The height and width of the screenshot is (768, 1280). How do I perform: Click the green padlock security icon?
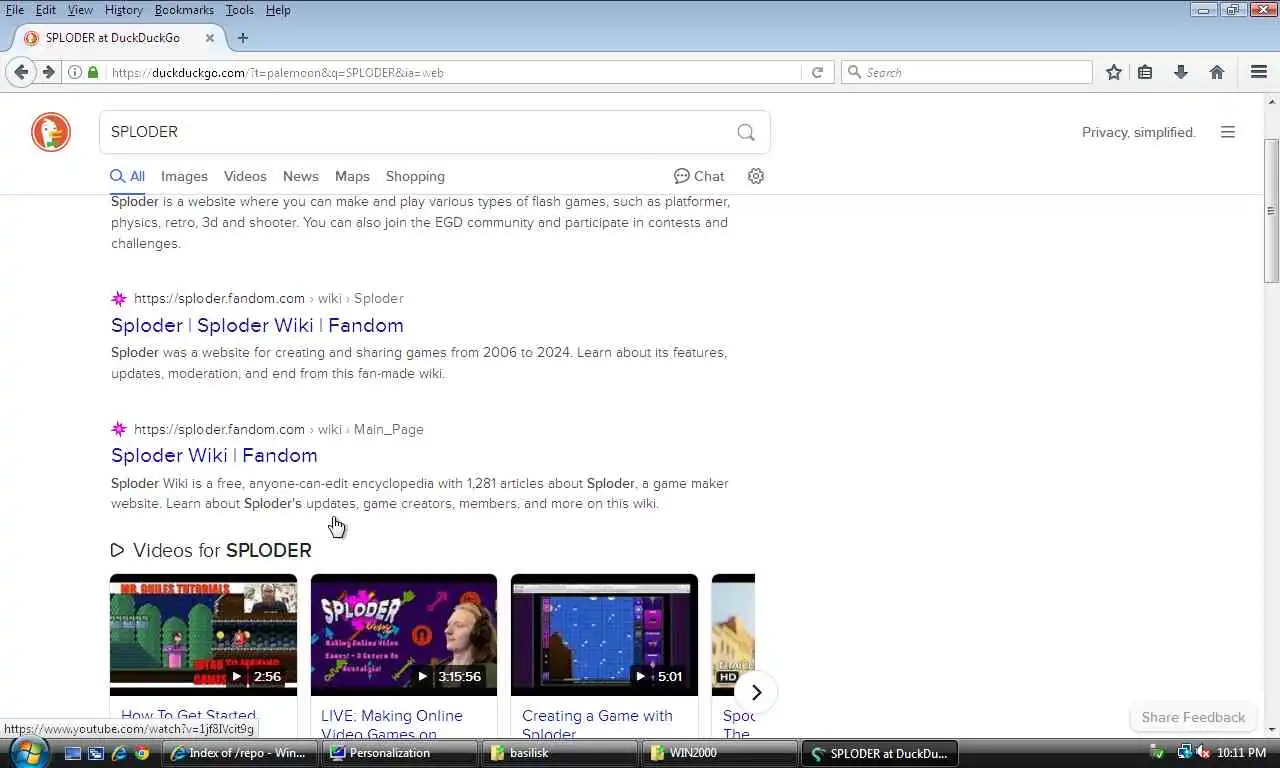pyautogui.click(x=93, y=72)
